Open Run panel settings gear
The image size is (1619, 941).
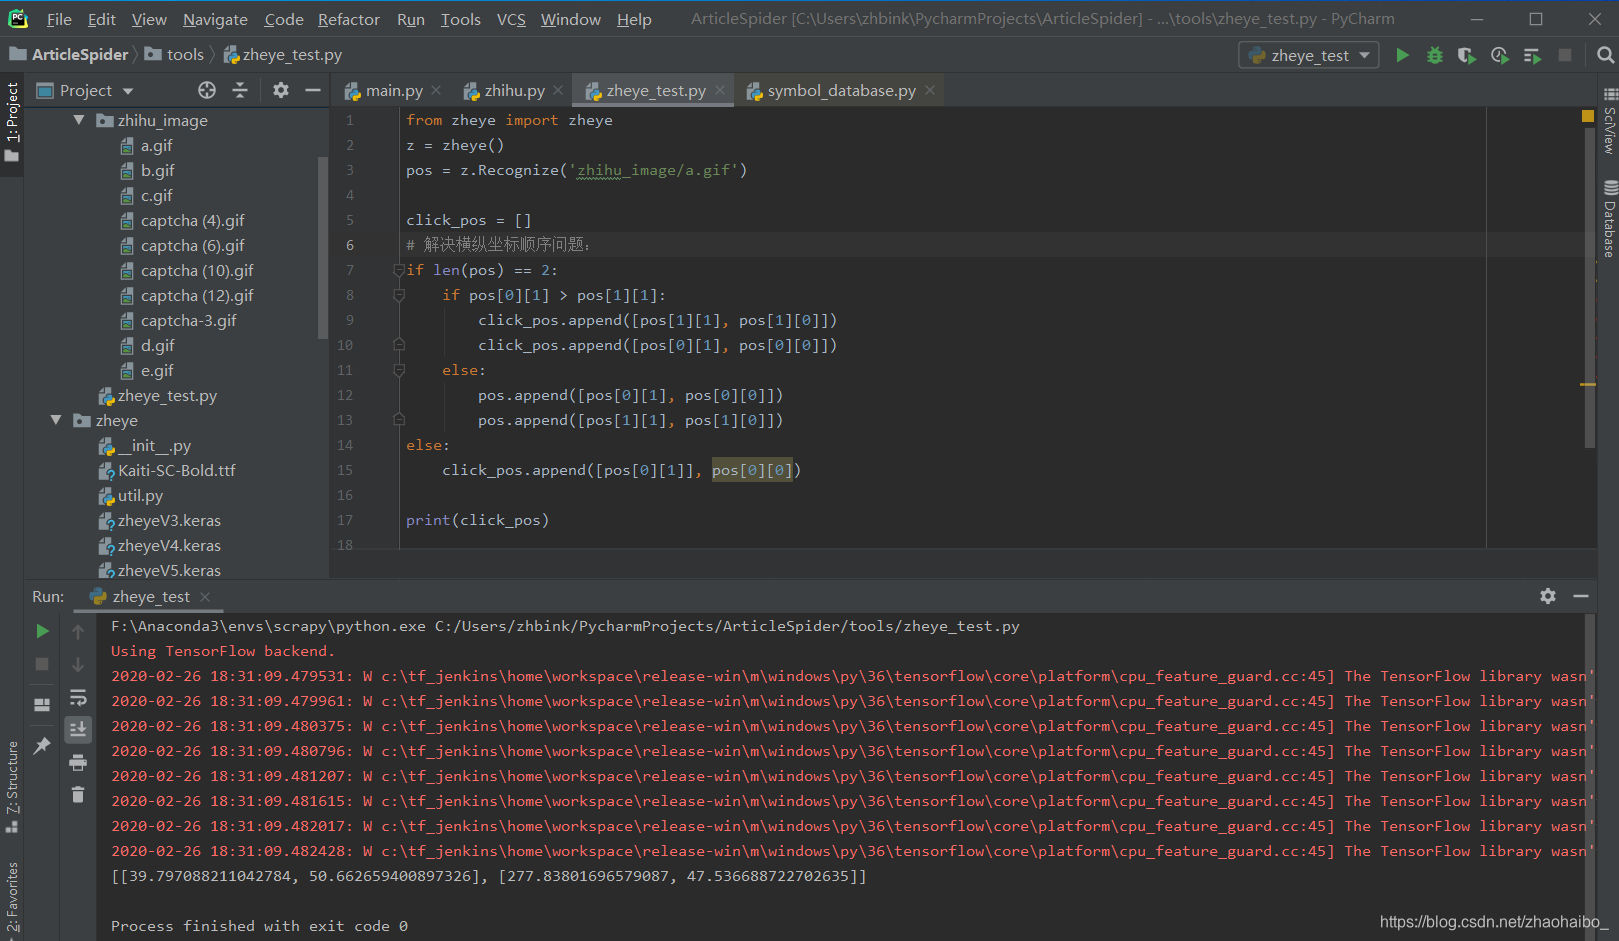pos(1548,596)
